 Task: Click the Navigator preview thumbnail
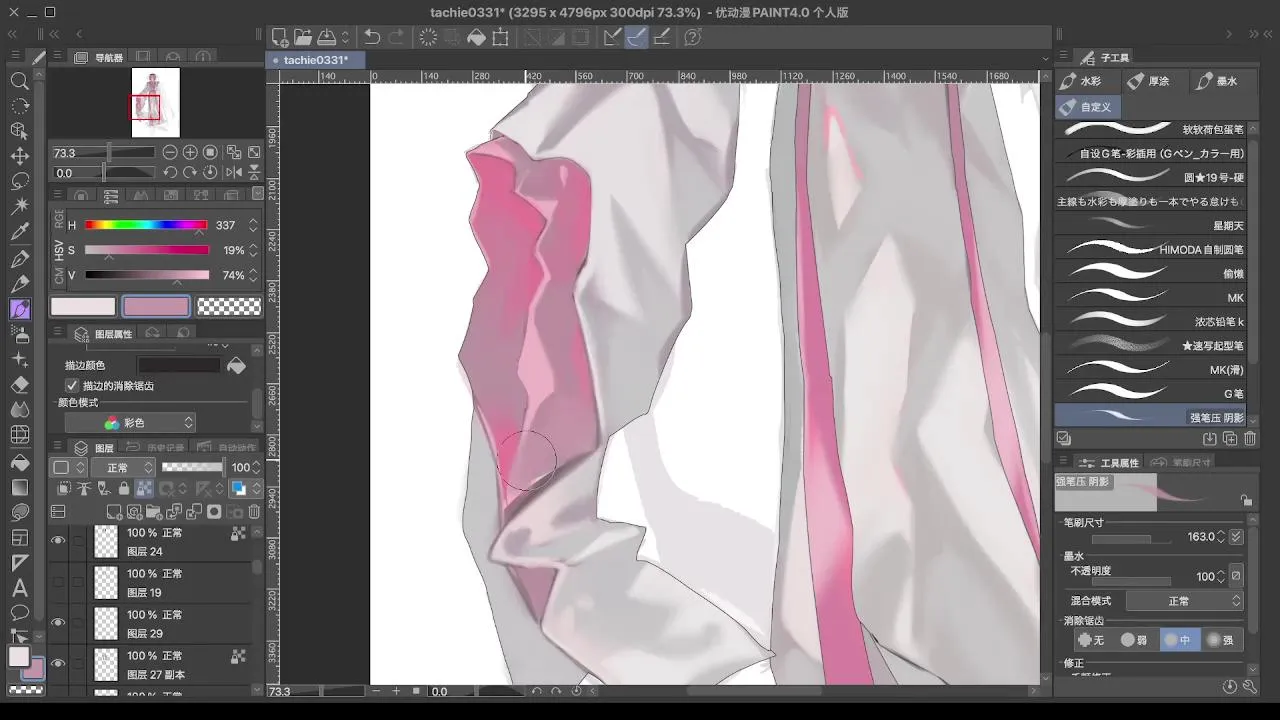tap(155, 102)
